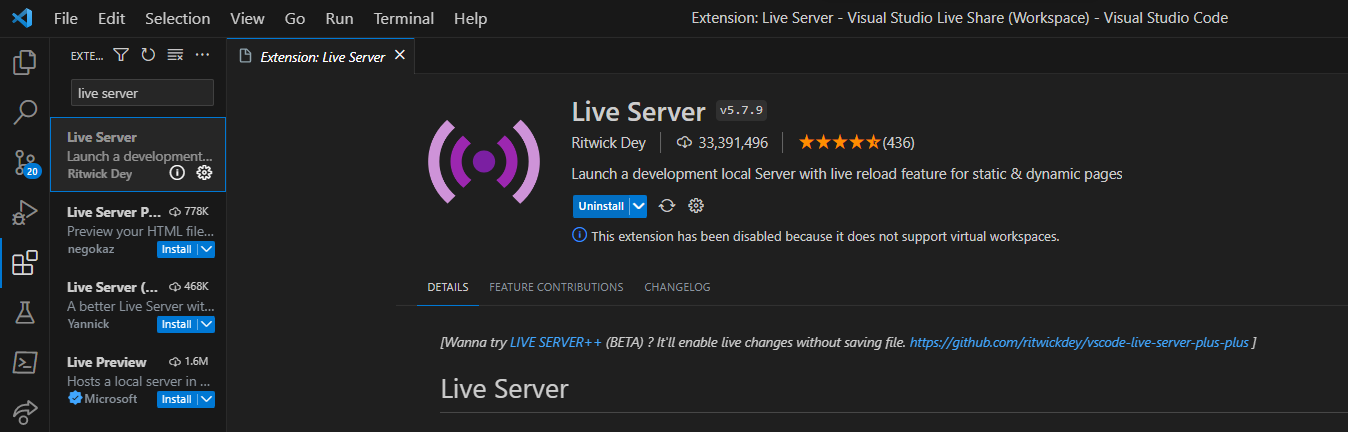Switch to the Feature Contributions tab
This screenshot has width=1348, height=432.
point(556,287)
